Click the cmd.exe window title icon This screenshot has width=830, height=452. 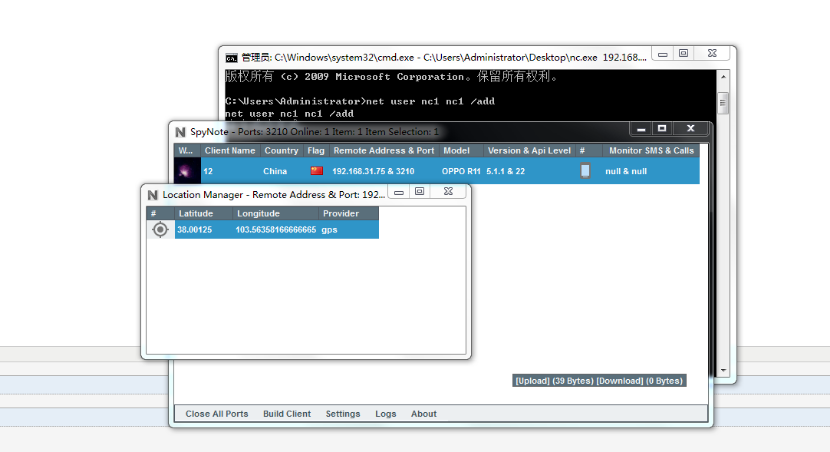click(x=231, y=58)
